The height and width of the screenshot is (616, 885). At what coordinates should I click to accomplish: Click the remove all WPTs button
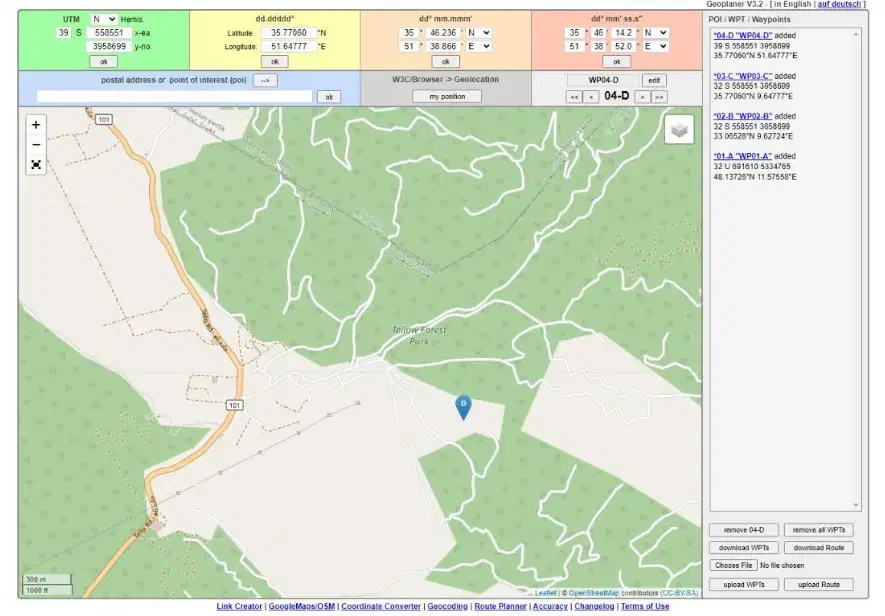818,530
